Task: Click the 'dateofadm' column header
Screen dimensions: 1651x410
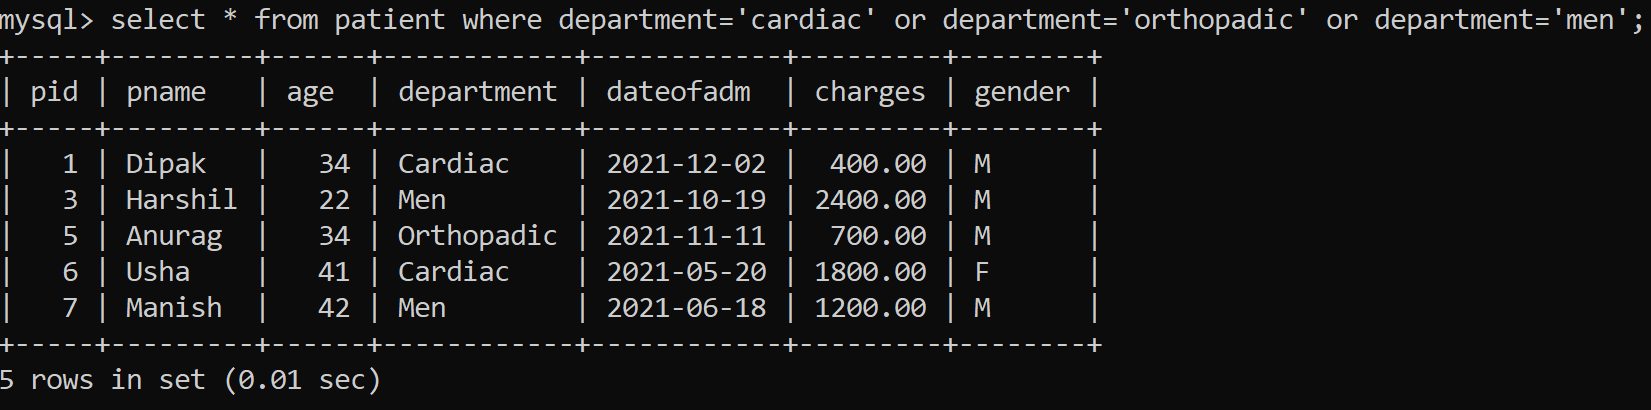Action: point(678,92)
